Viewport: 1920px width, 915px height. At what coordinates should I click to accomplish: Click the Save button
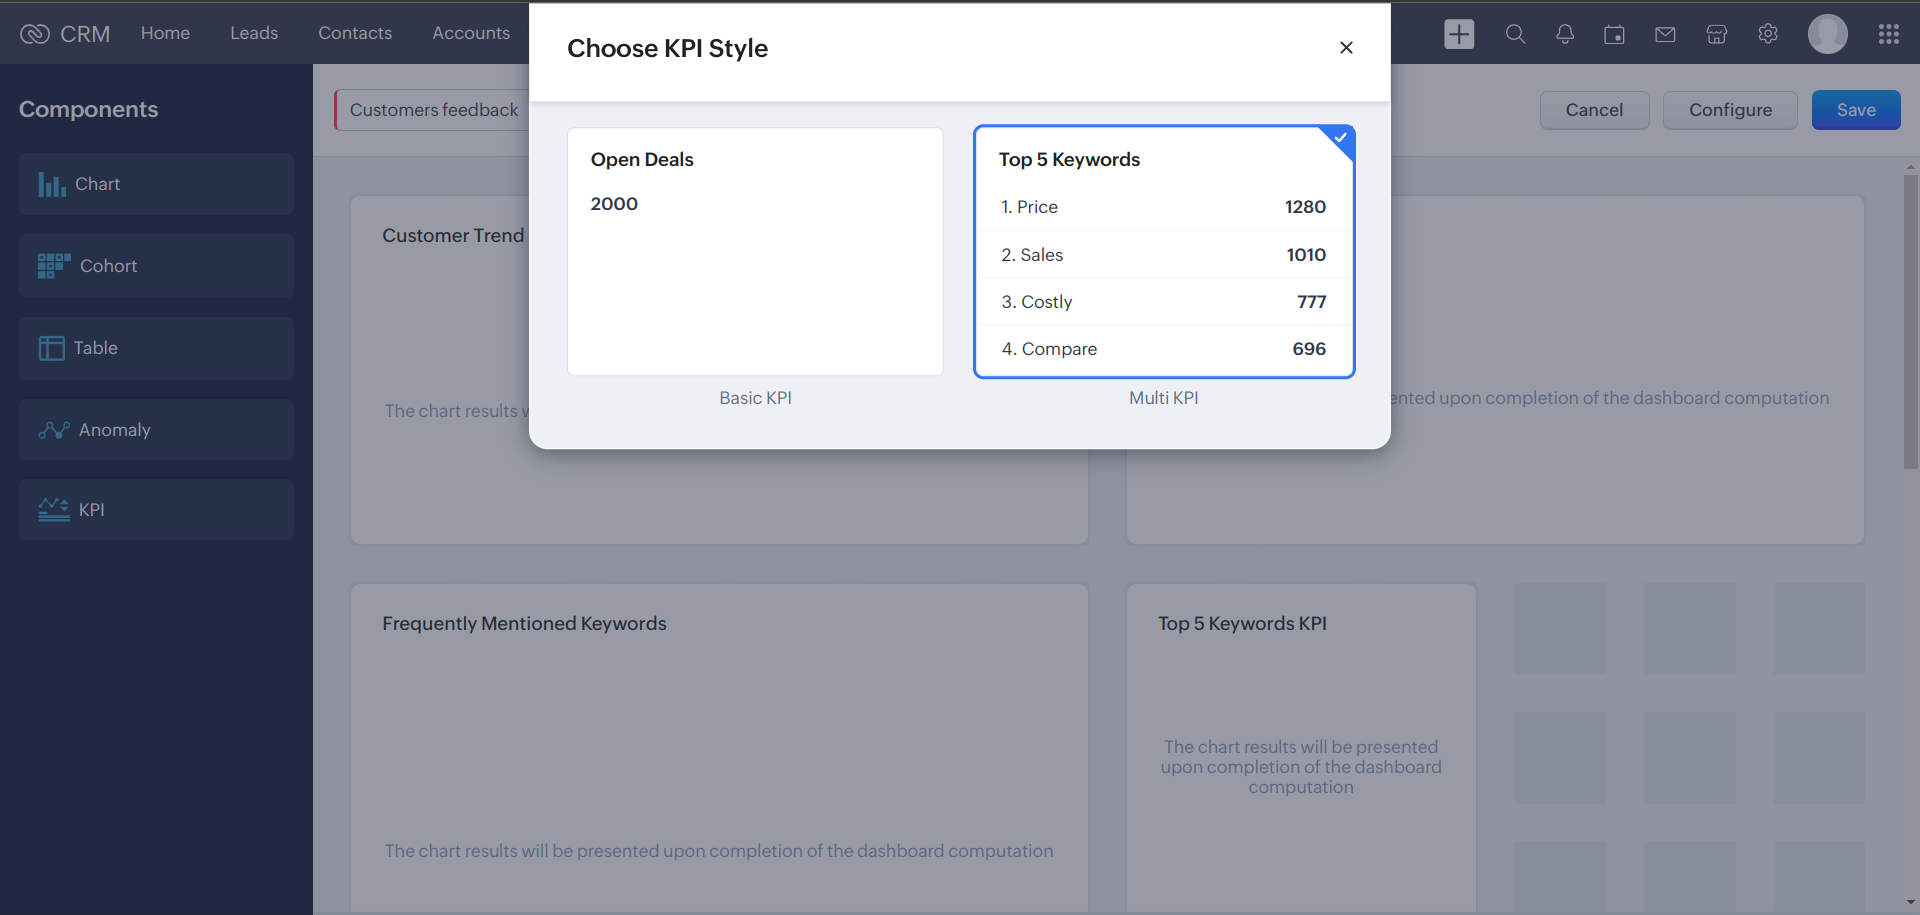pyautogui.click(x=1856, y=110)
